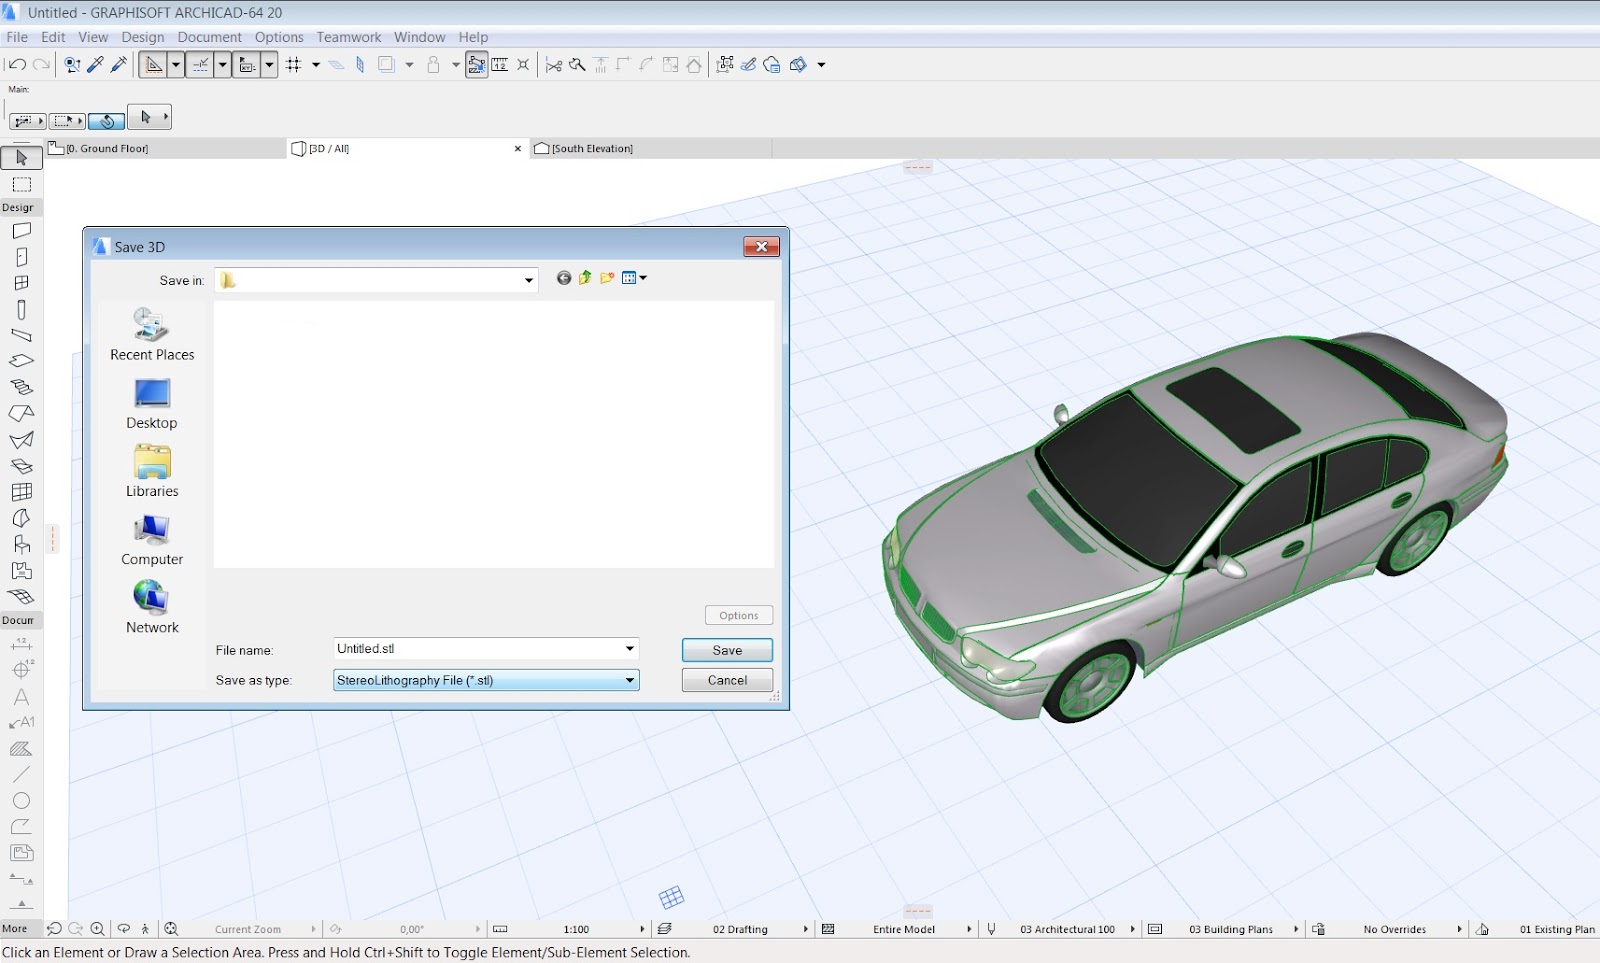Open the 1:100 scale selector in status bar

point(577,929)
